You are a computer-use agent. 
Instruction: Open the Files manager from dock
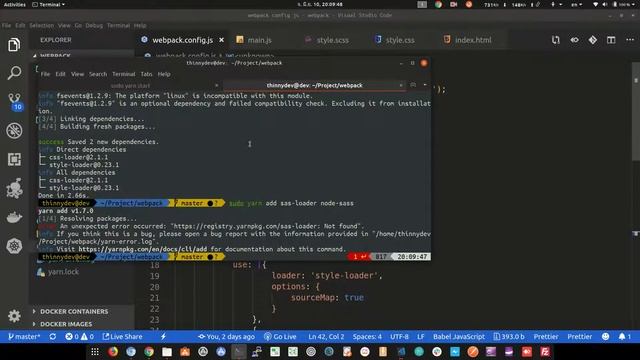coord(167,352)
